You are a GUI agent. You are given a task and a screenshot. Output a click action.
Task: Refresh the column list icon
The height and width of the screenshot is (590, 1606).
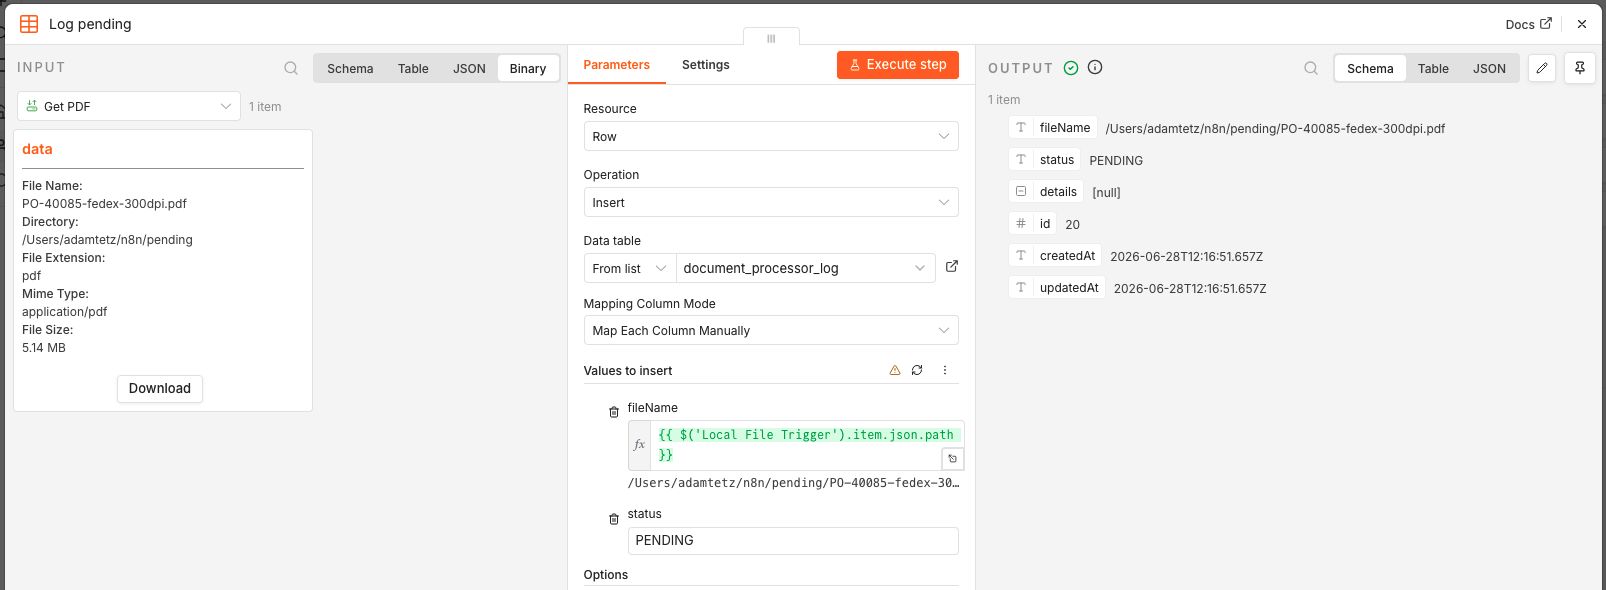click(917, 370)
